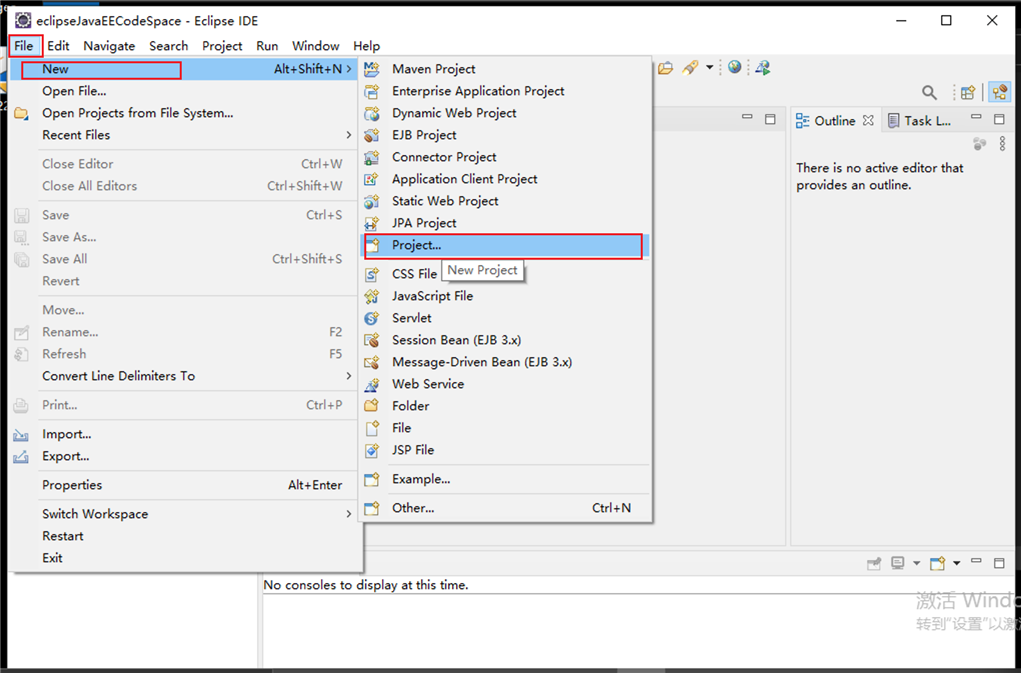Screen dimensions: 1021x673
Task: Minimize the Outline panel
Action: pos(976,117)
